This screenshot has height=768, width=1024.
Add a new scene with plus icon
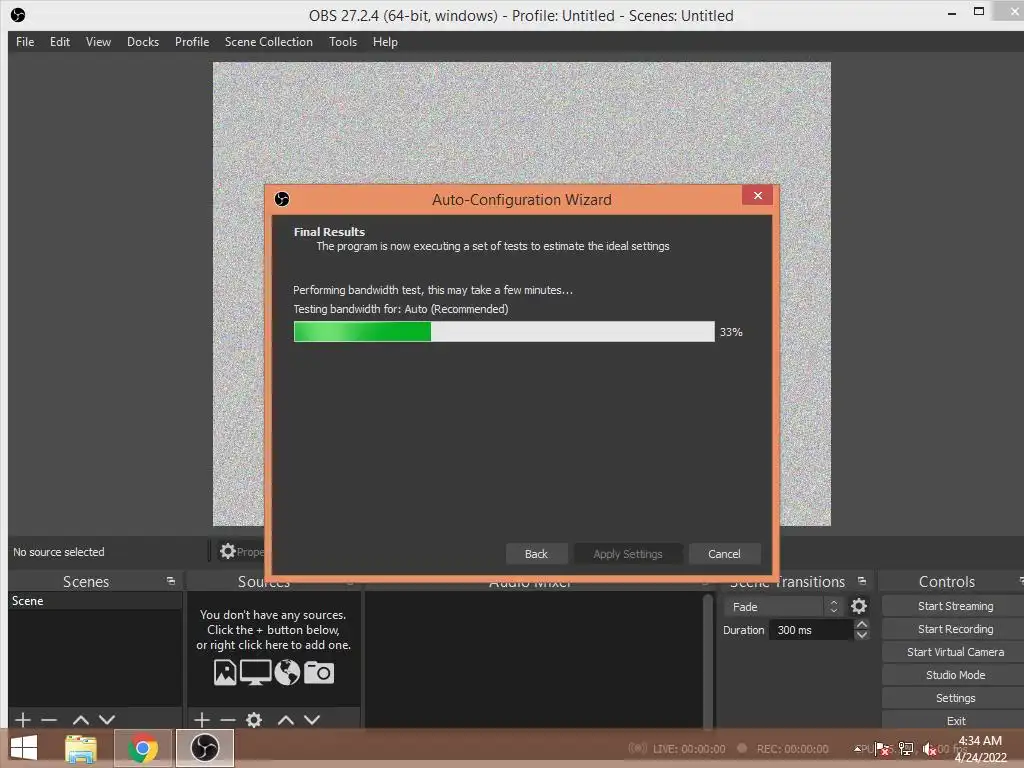click(x=23, y=720)
